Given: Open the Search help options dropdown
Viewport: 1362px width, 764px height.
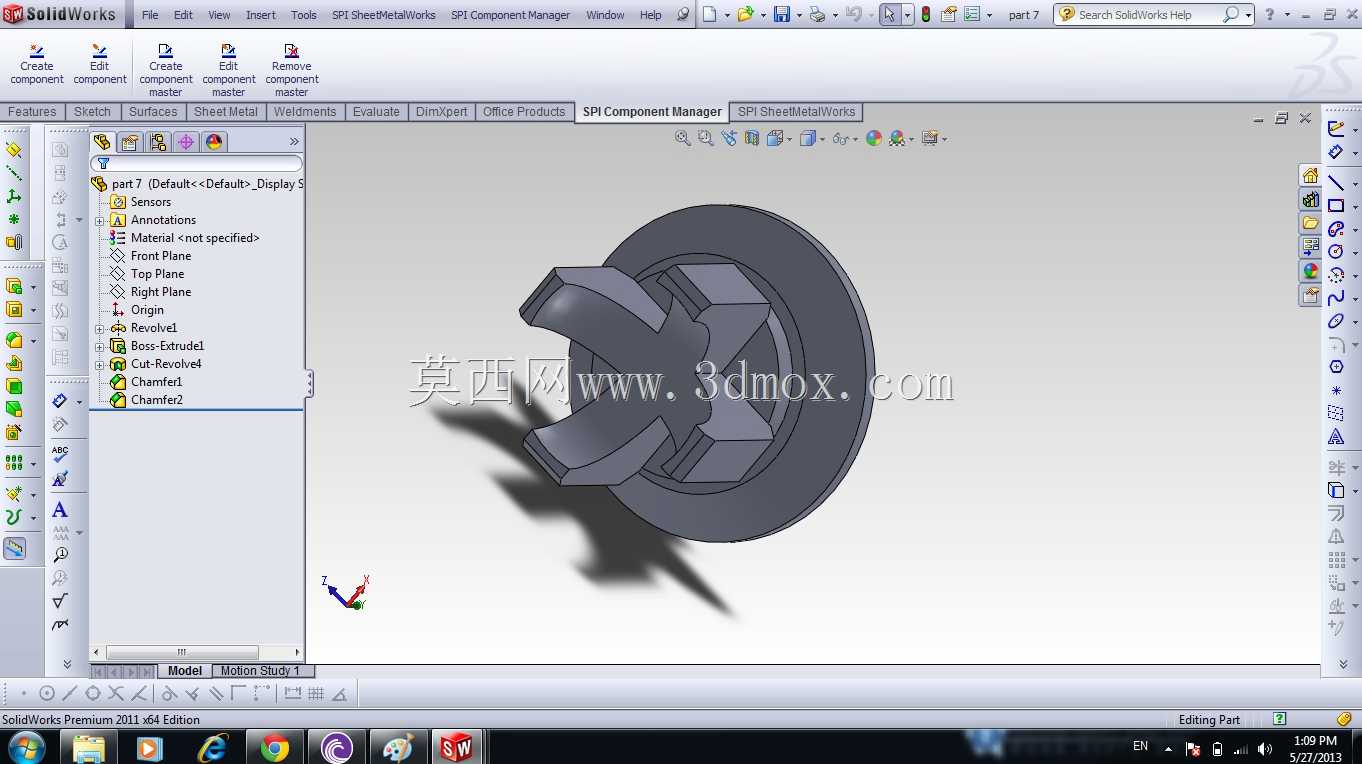Looking at the screenshot, I should 1249,15.
